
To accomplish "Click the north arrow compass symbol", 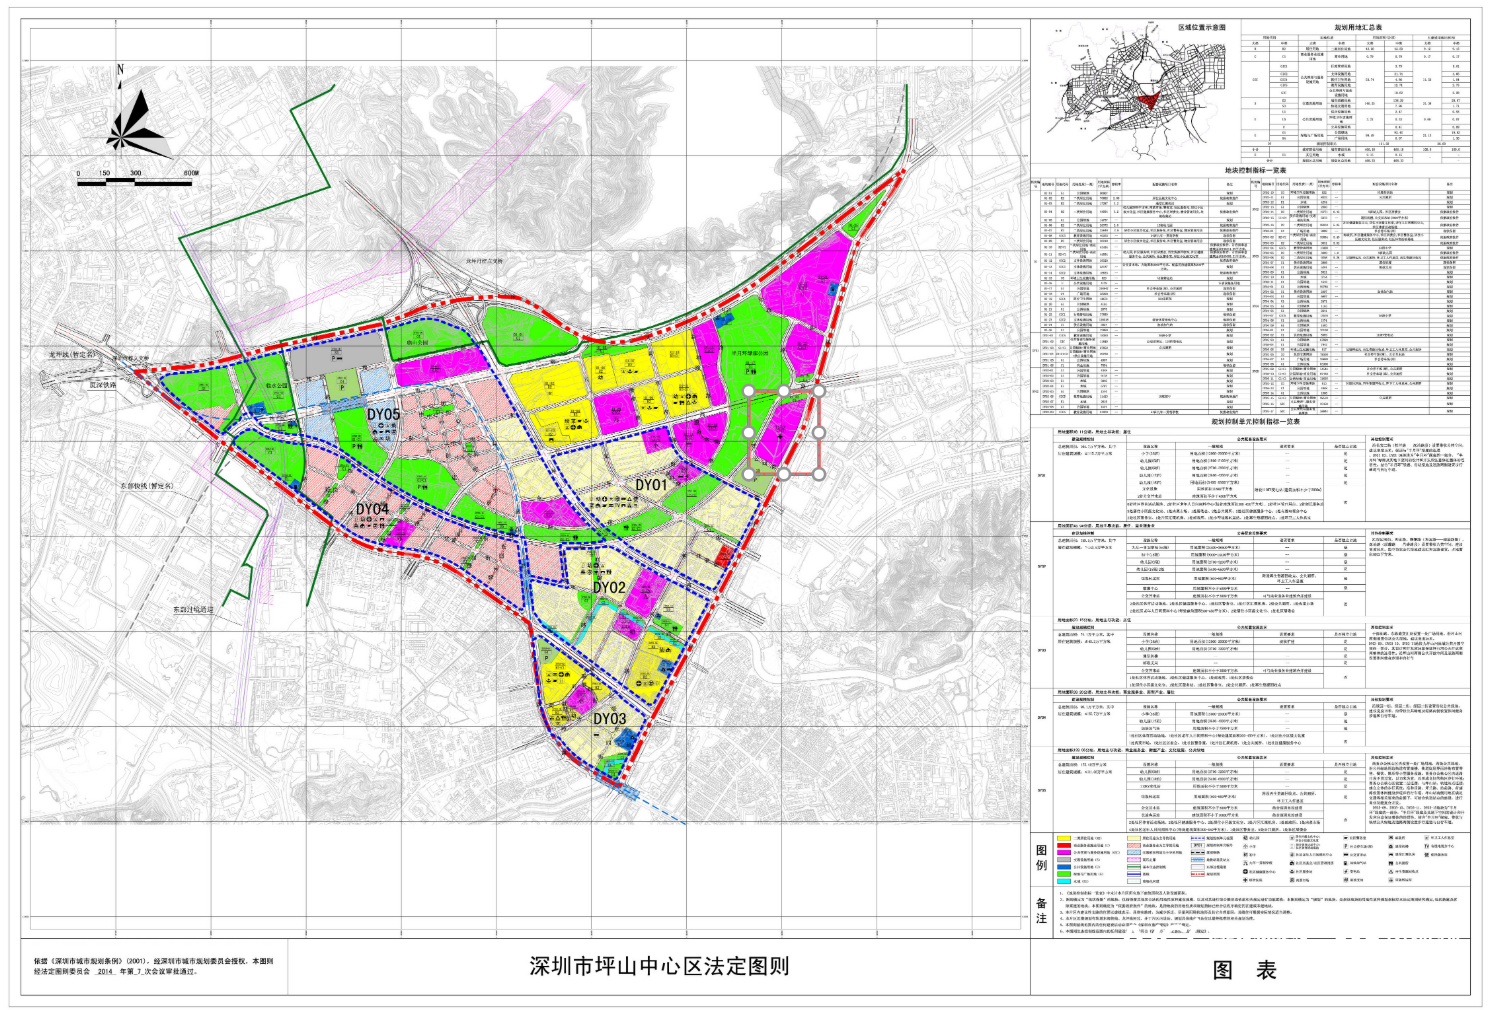I will [x=139, y=123].
